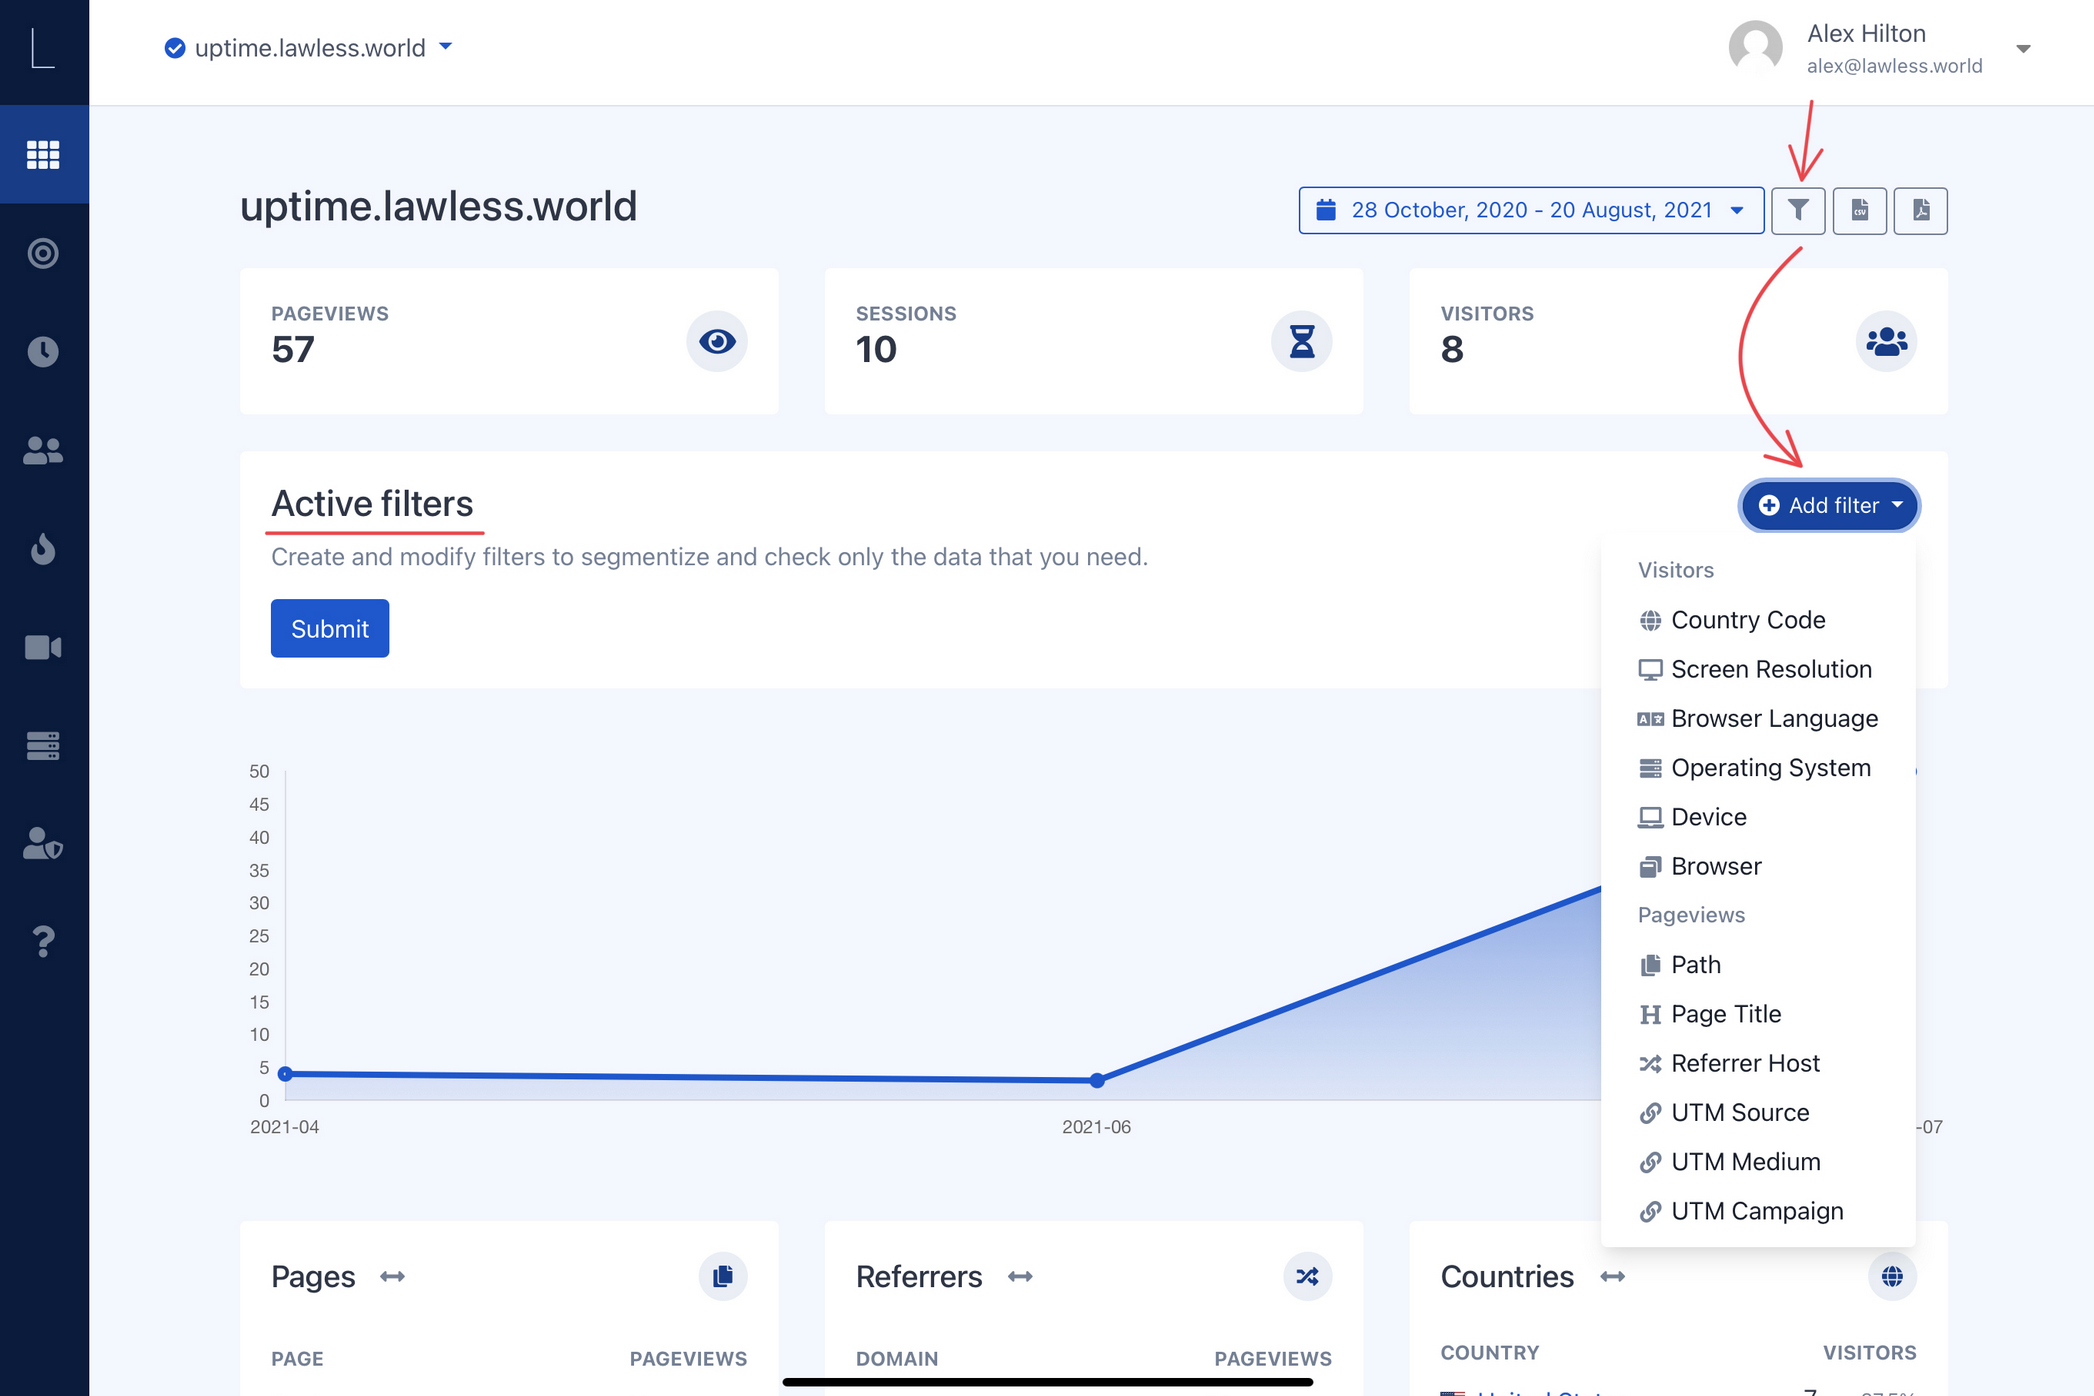Open the uptime.lawless.world website selector dropdown
2094x1396 pixels.
[310, 48]
